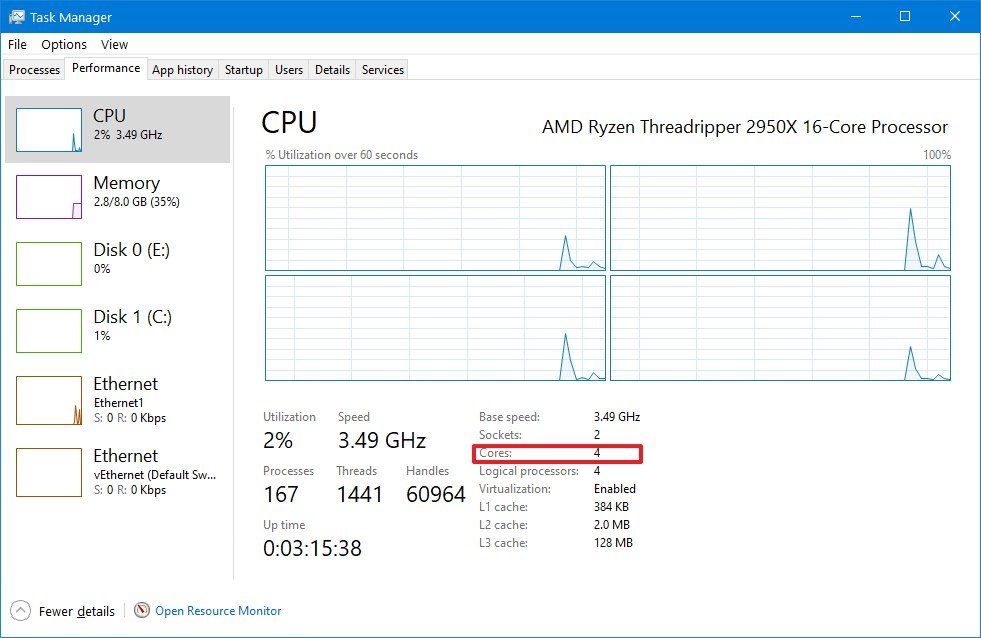Open the View menu
Image resolution: width=981 pixels, height=638 pixels.
tap(114, 44)
